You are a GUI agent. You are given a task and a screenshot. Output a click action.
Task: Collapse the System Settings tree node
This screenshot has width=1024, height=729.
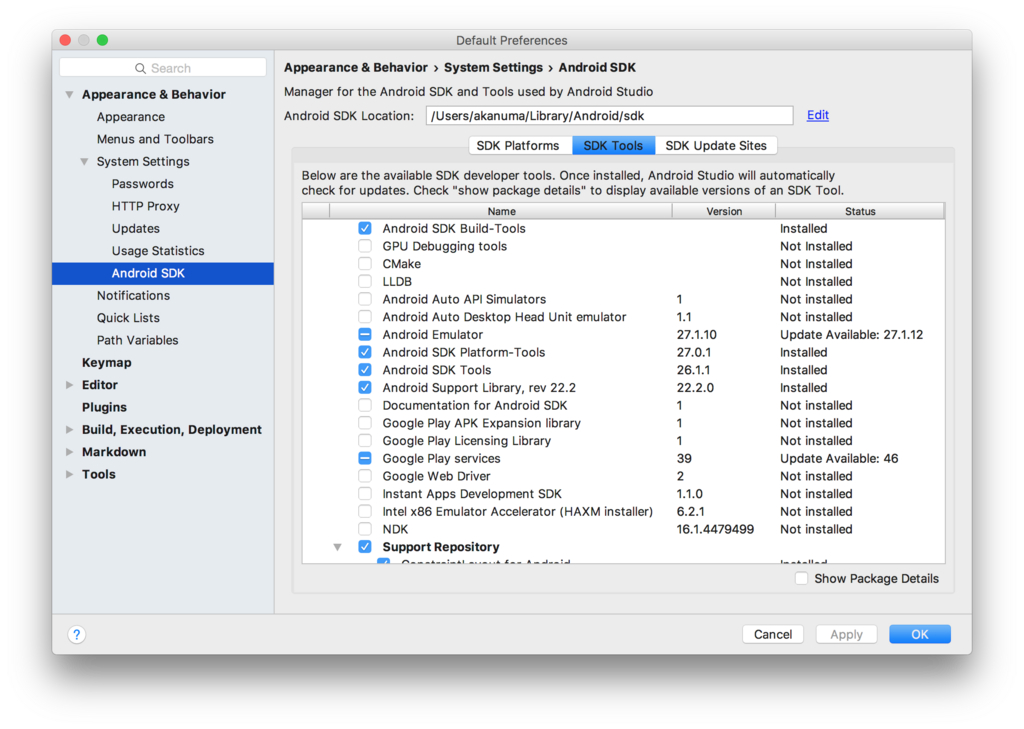[84, 161]
